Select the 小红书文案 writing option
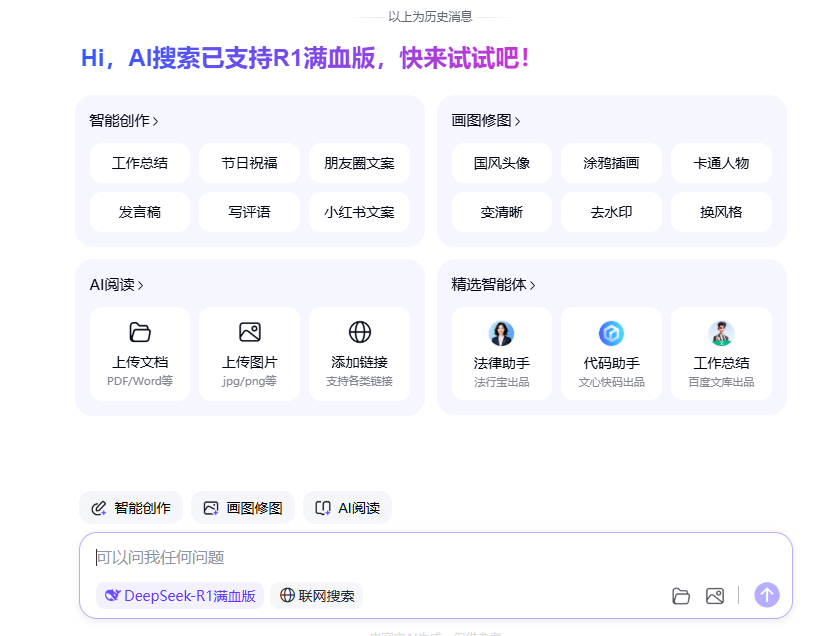The height and width of the screenshot is (636, 832). coord(359,212)
